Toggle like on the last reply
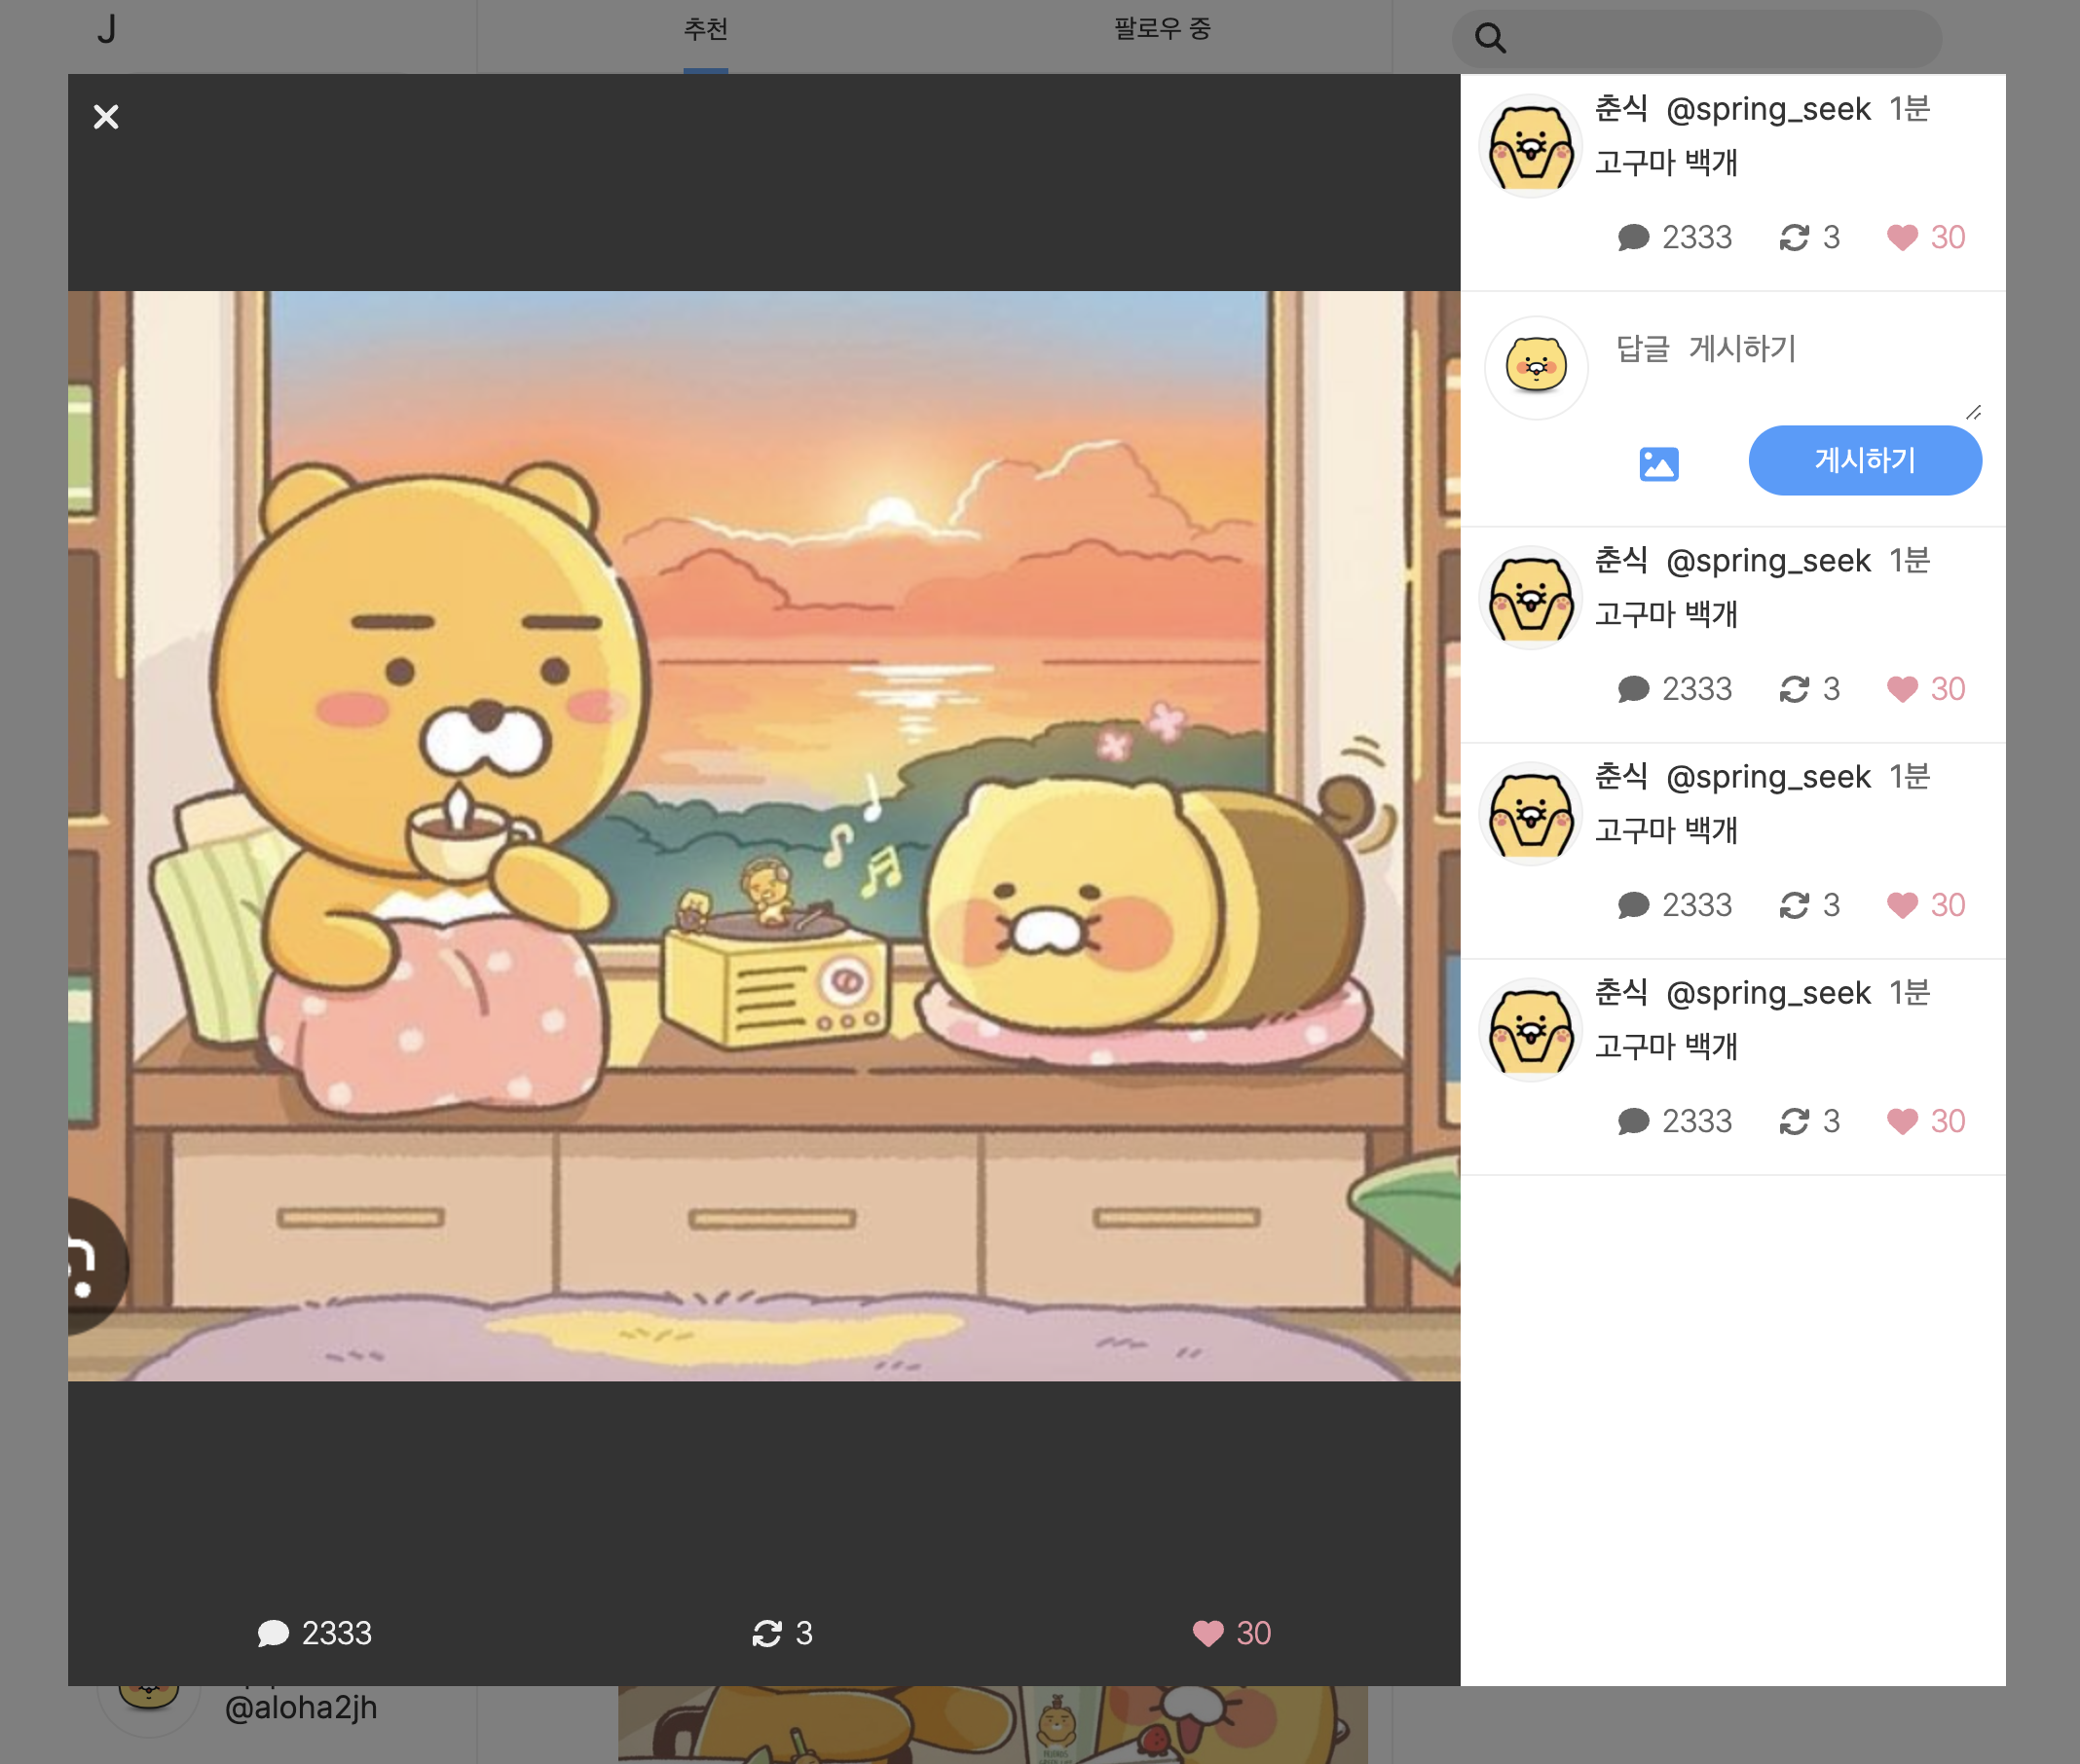The width and height of the screenshot is (2080, 1764). coord(1902,1122)
